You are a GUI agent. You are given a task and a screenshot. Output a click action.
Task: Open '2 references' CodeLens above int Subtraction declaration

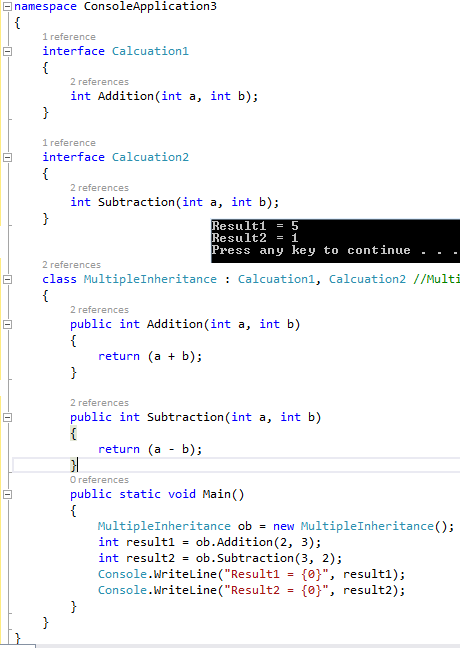point(99,188)
